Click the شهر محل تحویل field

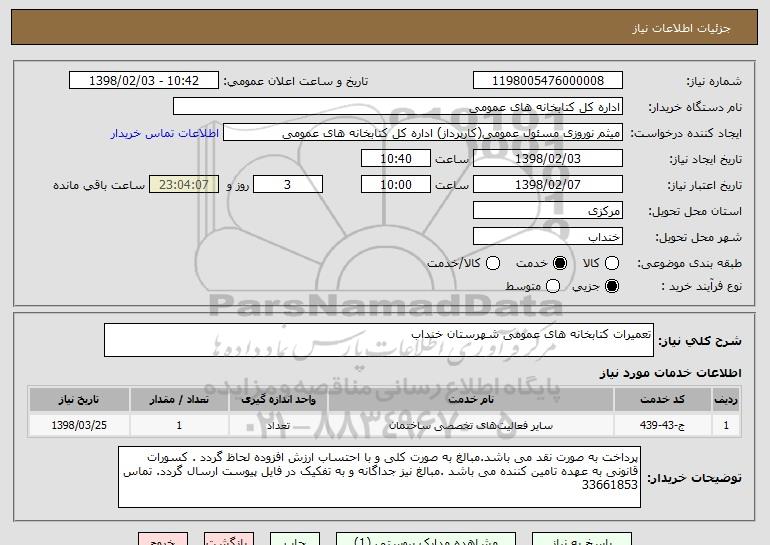tap(546, 237)
